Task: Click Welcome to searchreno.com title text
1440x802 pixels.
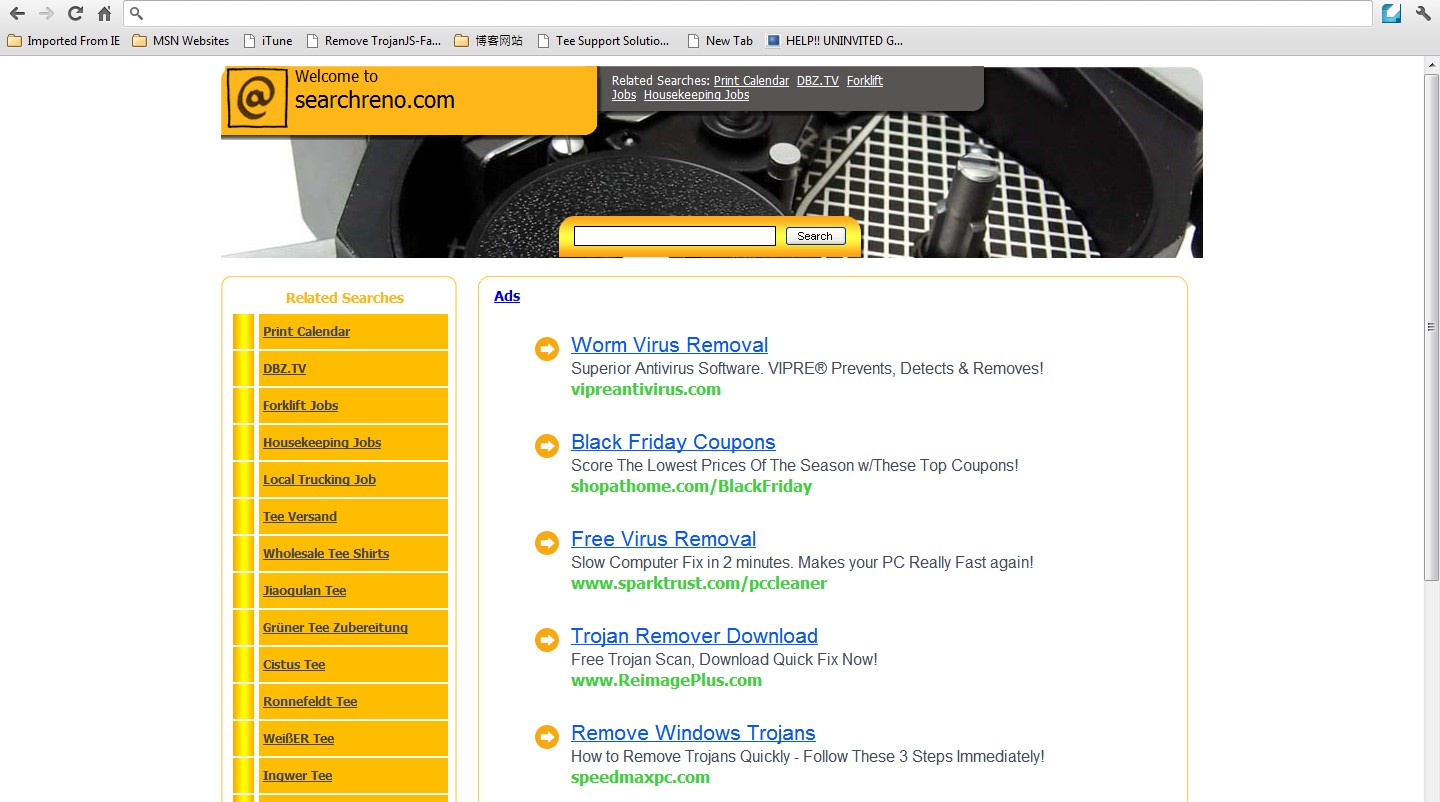Action: tap(375, 89)
